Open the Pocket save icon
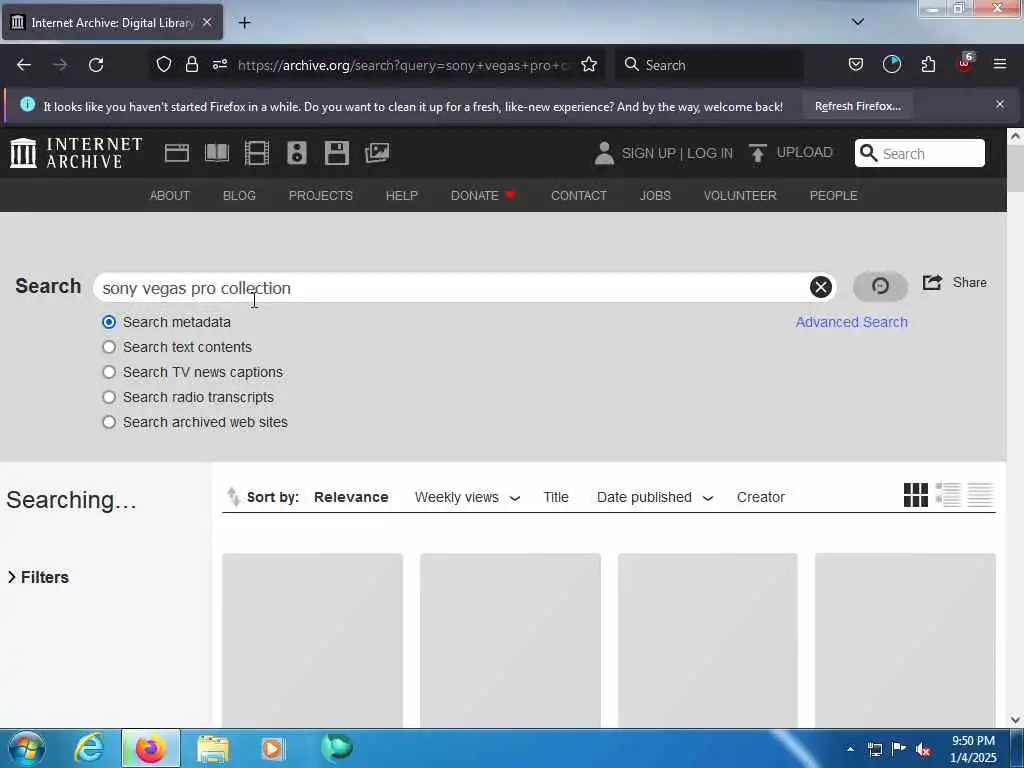1024x768 pixels. point(856,65)
